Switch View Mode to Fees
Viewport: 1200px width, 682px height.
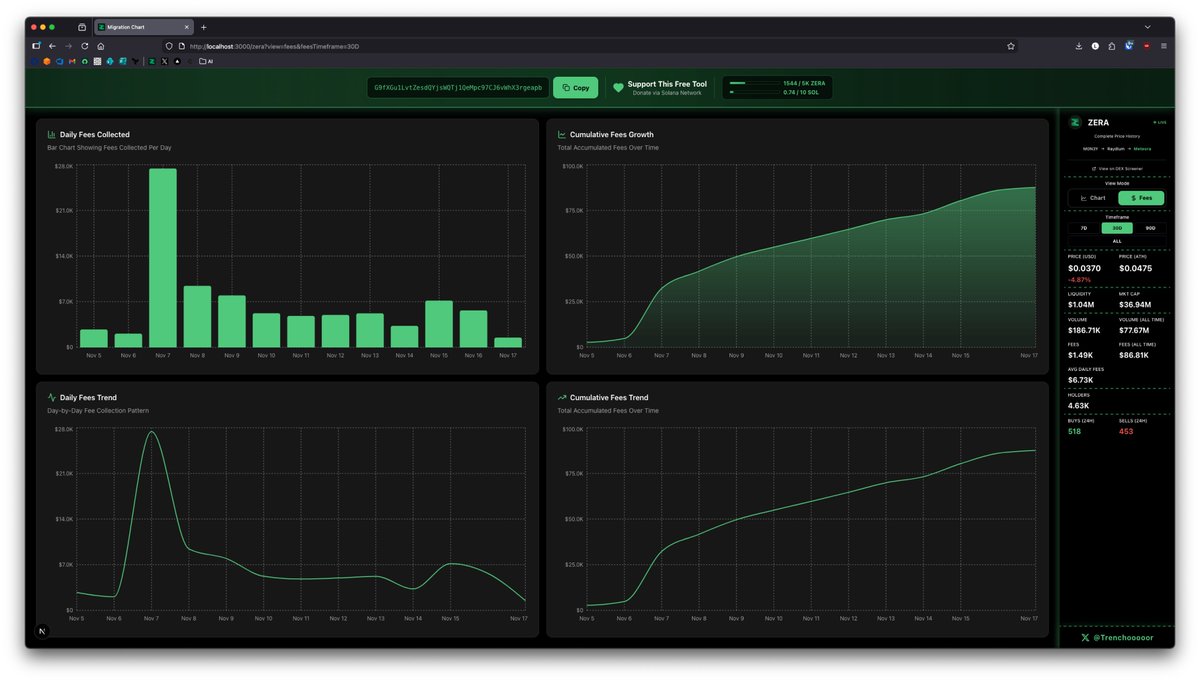(x=1140, y=198)
